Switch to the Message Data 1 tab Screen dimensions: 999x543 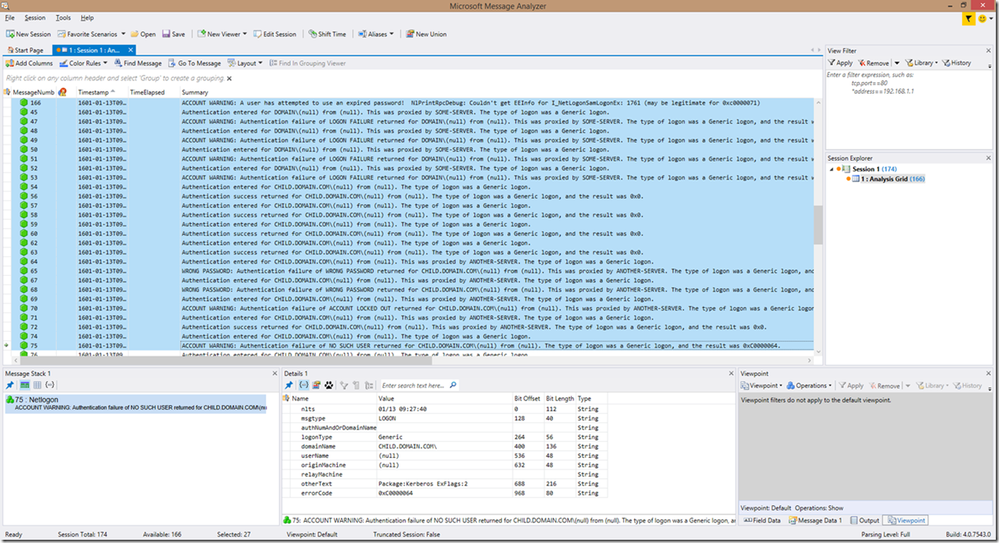tap(816, 520)
